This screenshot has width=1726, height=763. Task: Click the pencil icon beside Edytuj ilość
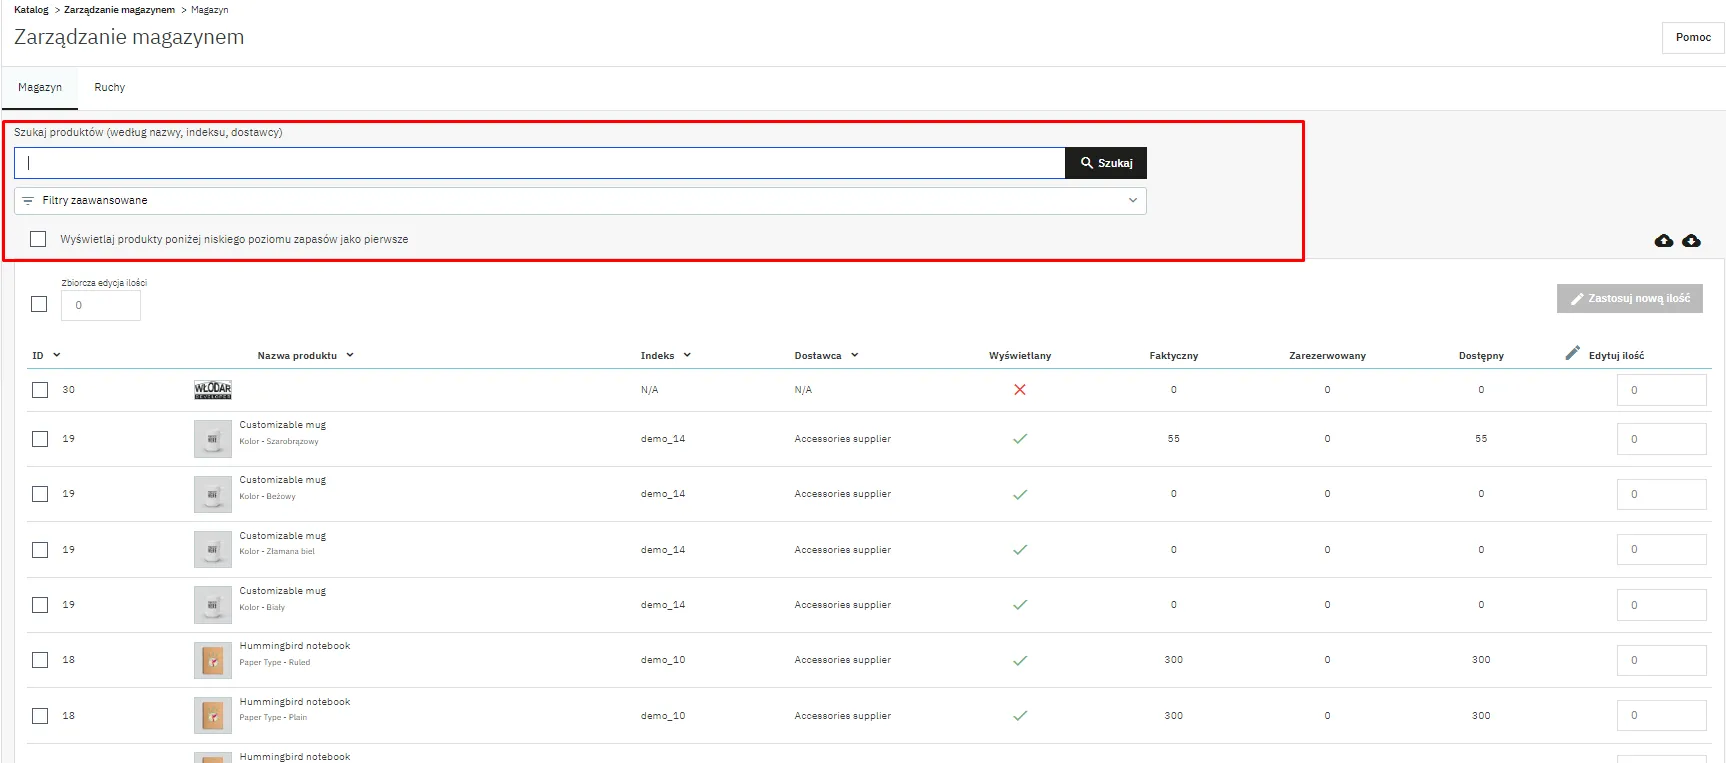click(1573, 353)
